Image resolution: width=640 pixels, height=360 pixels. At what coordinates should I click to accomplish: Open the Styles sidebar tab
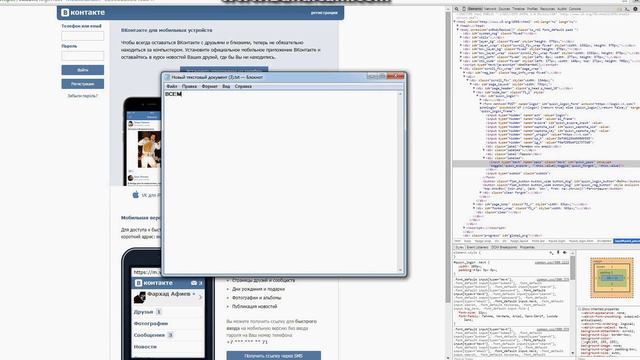click(x=459, y=247)
